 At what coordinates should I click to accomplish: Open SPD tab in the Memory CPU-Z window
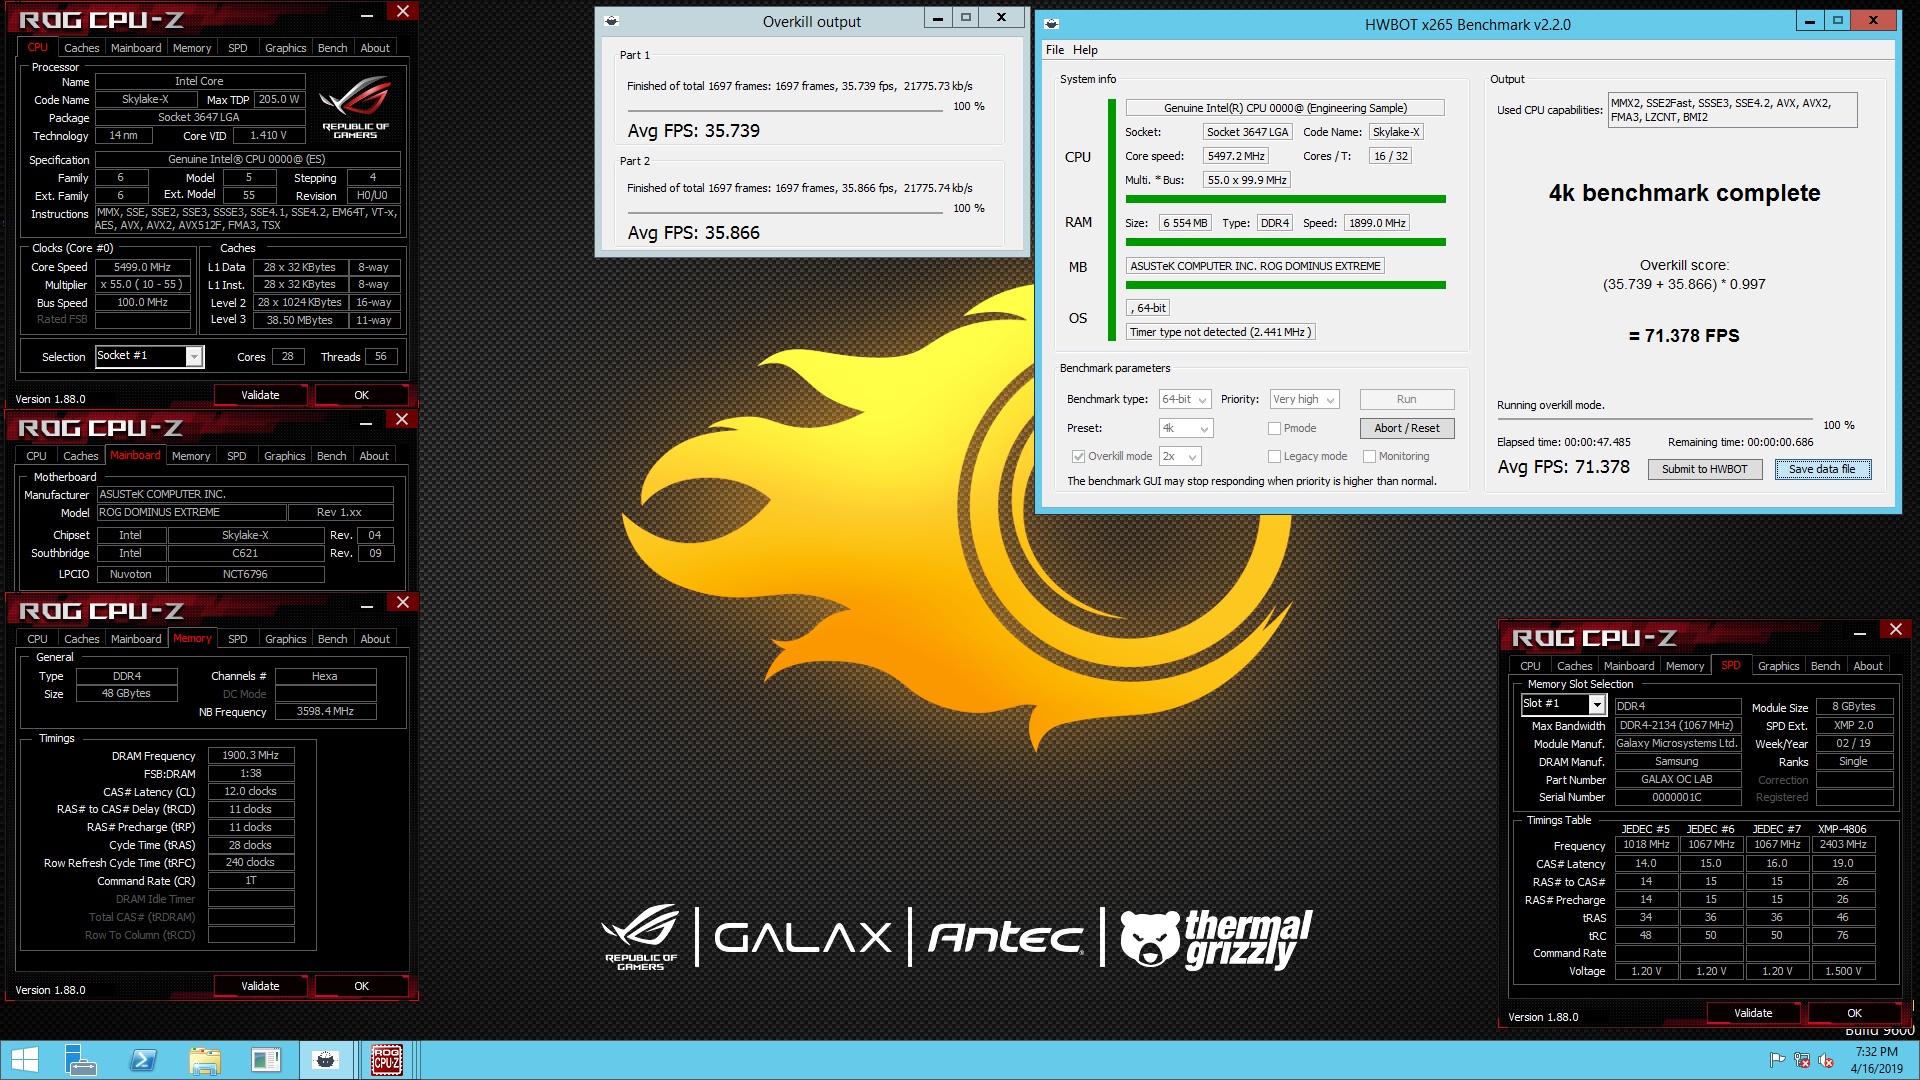237,639
